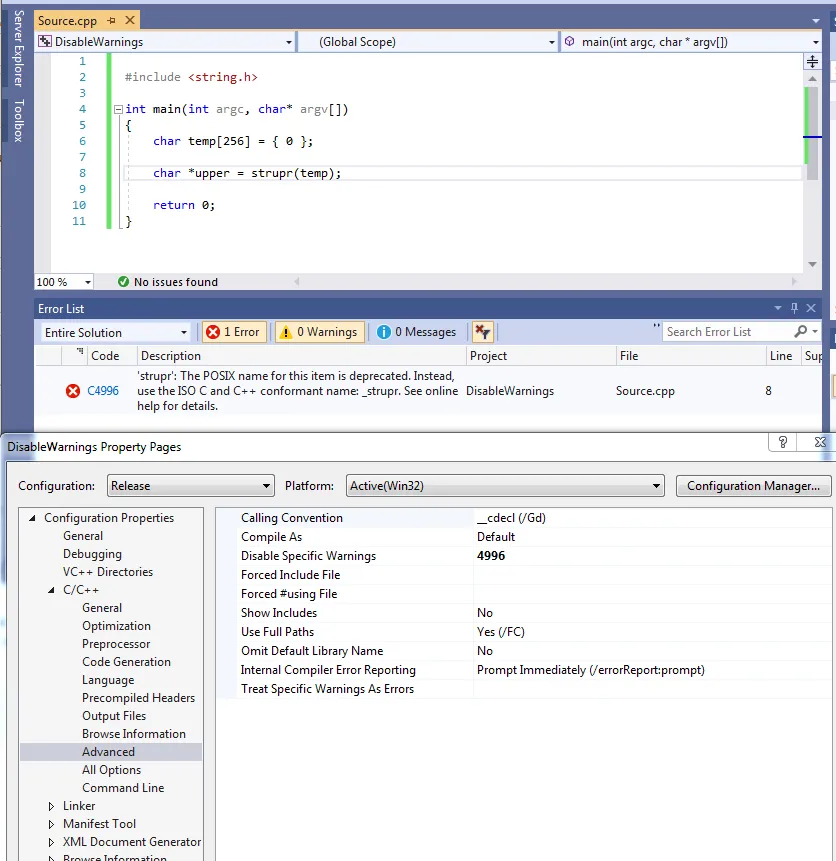
Task: Click the editor scroll up arrow
Action: point(812,79)
